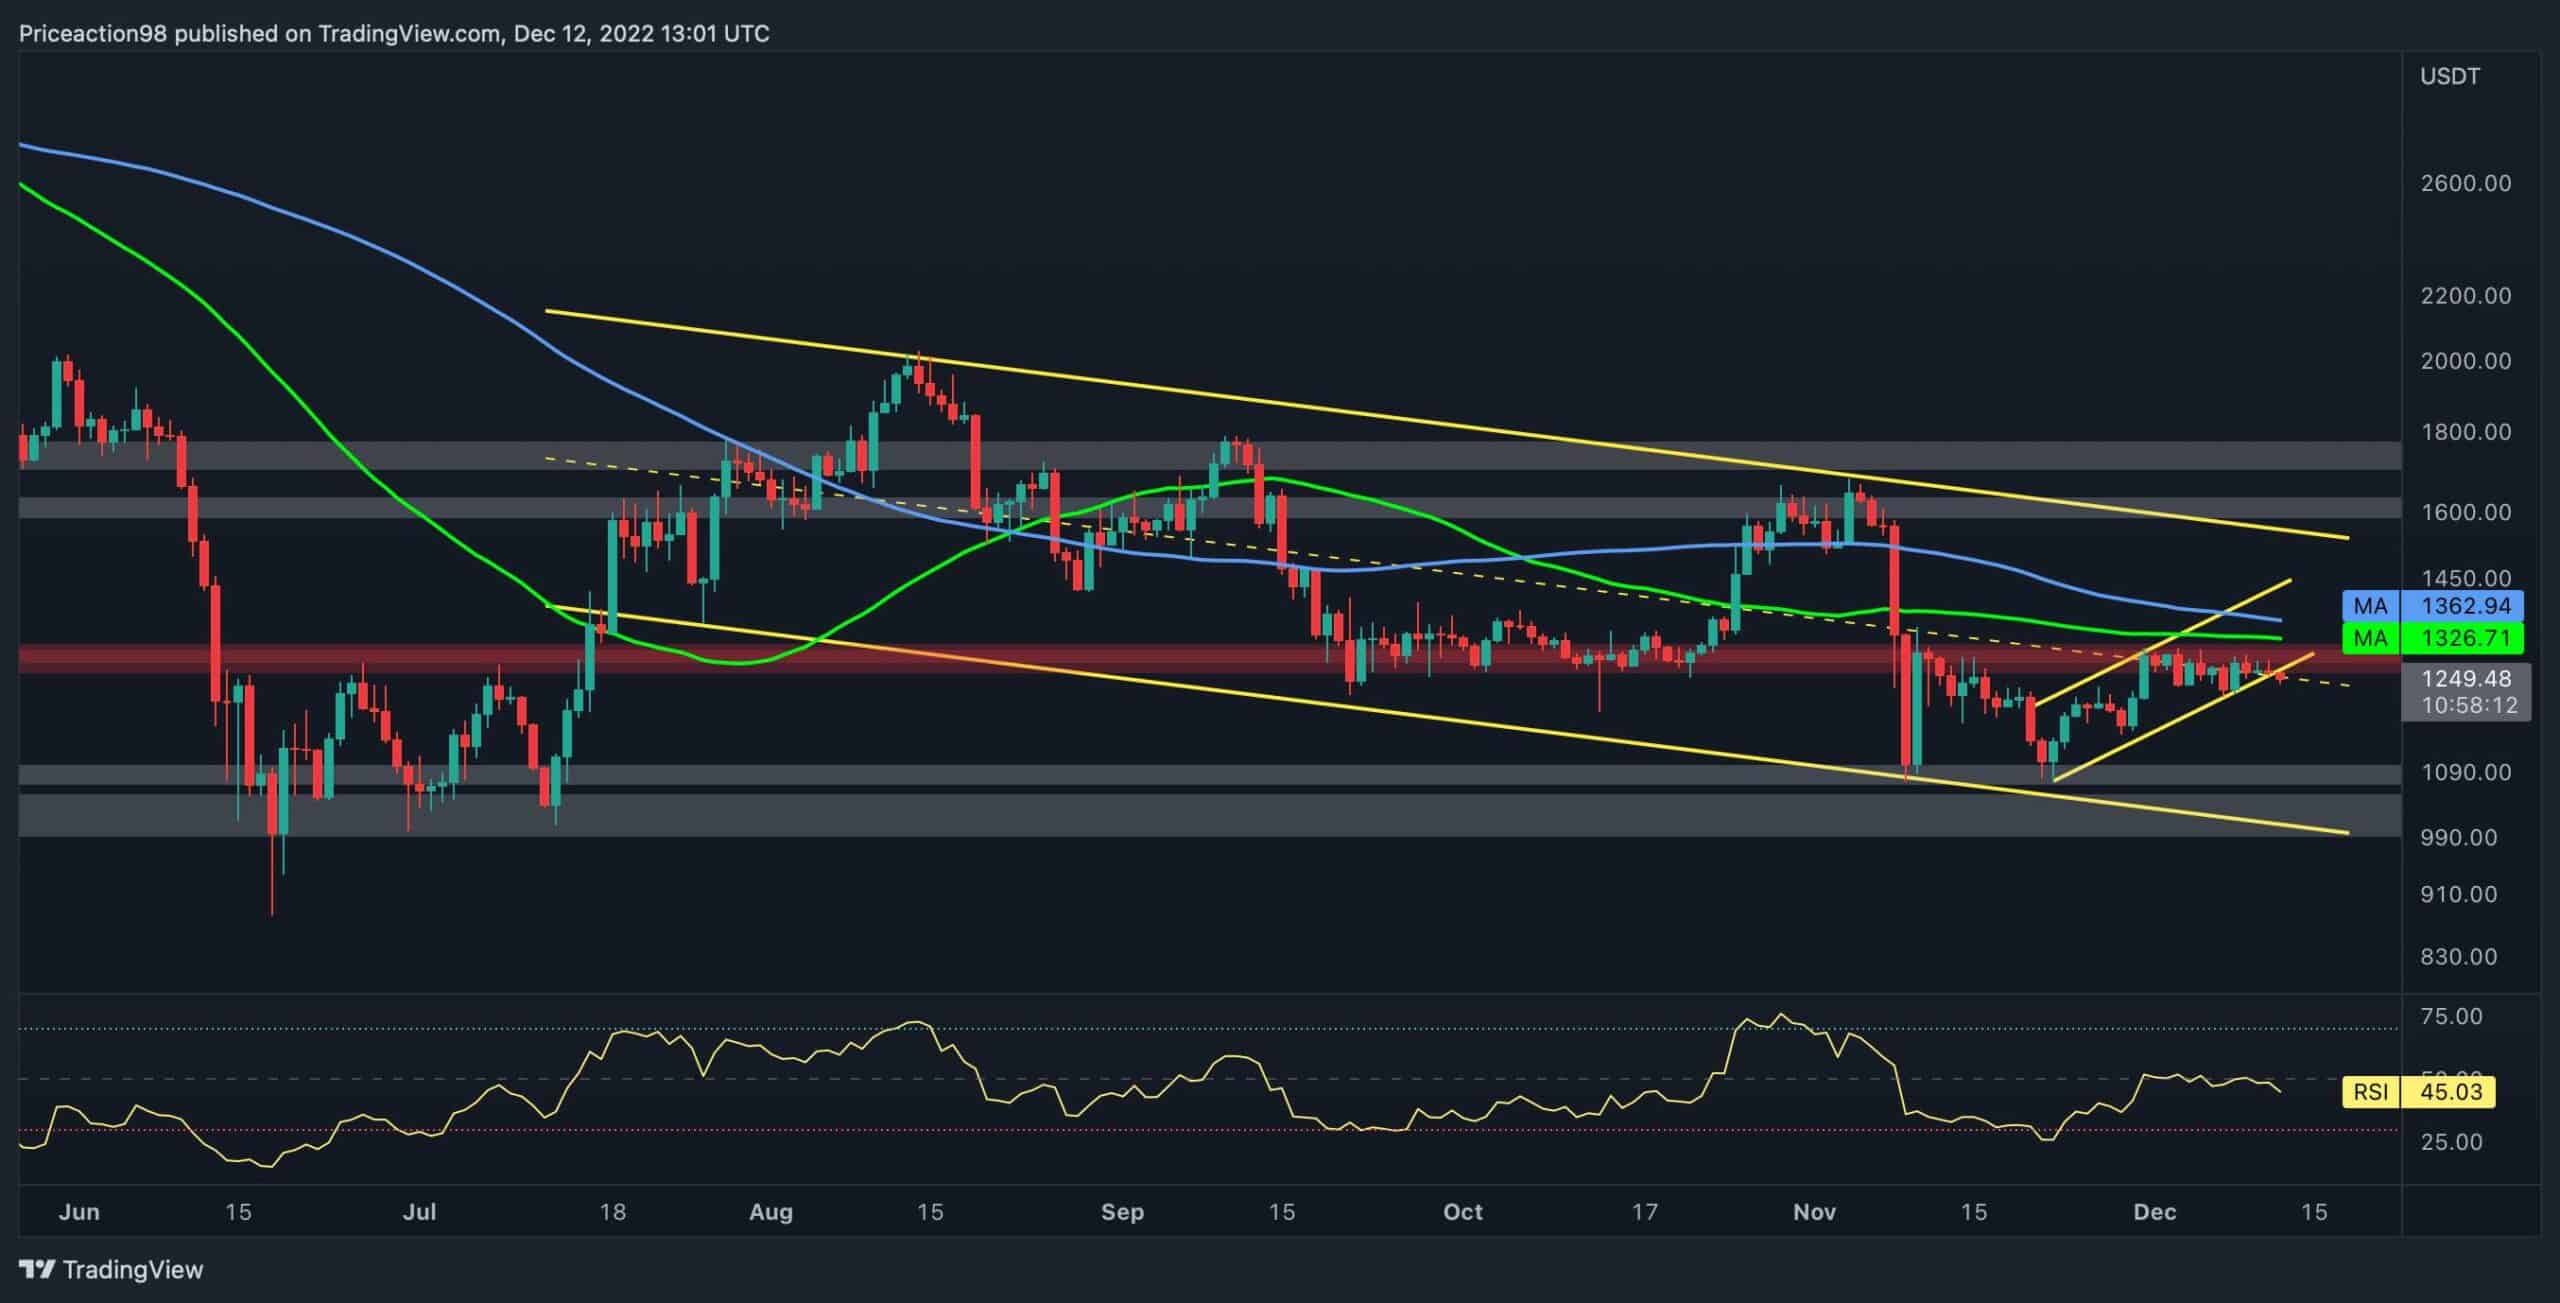Click the Dec label on time axis

tap(2155, 1212)
